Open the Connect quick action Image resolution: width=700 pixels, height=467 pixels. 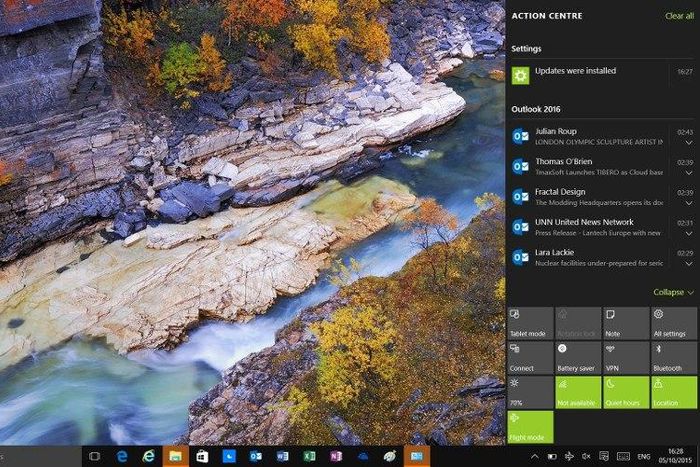[530, 358]
